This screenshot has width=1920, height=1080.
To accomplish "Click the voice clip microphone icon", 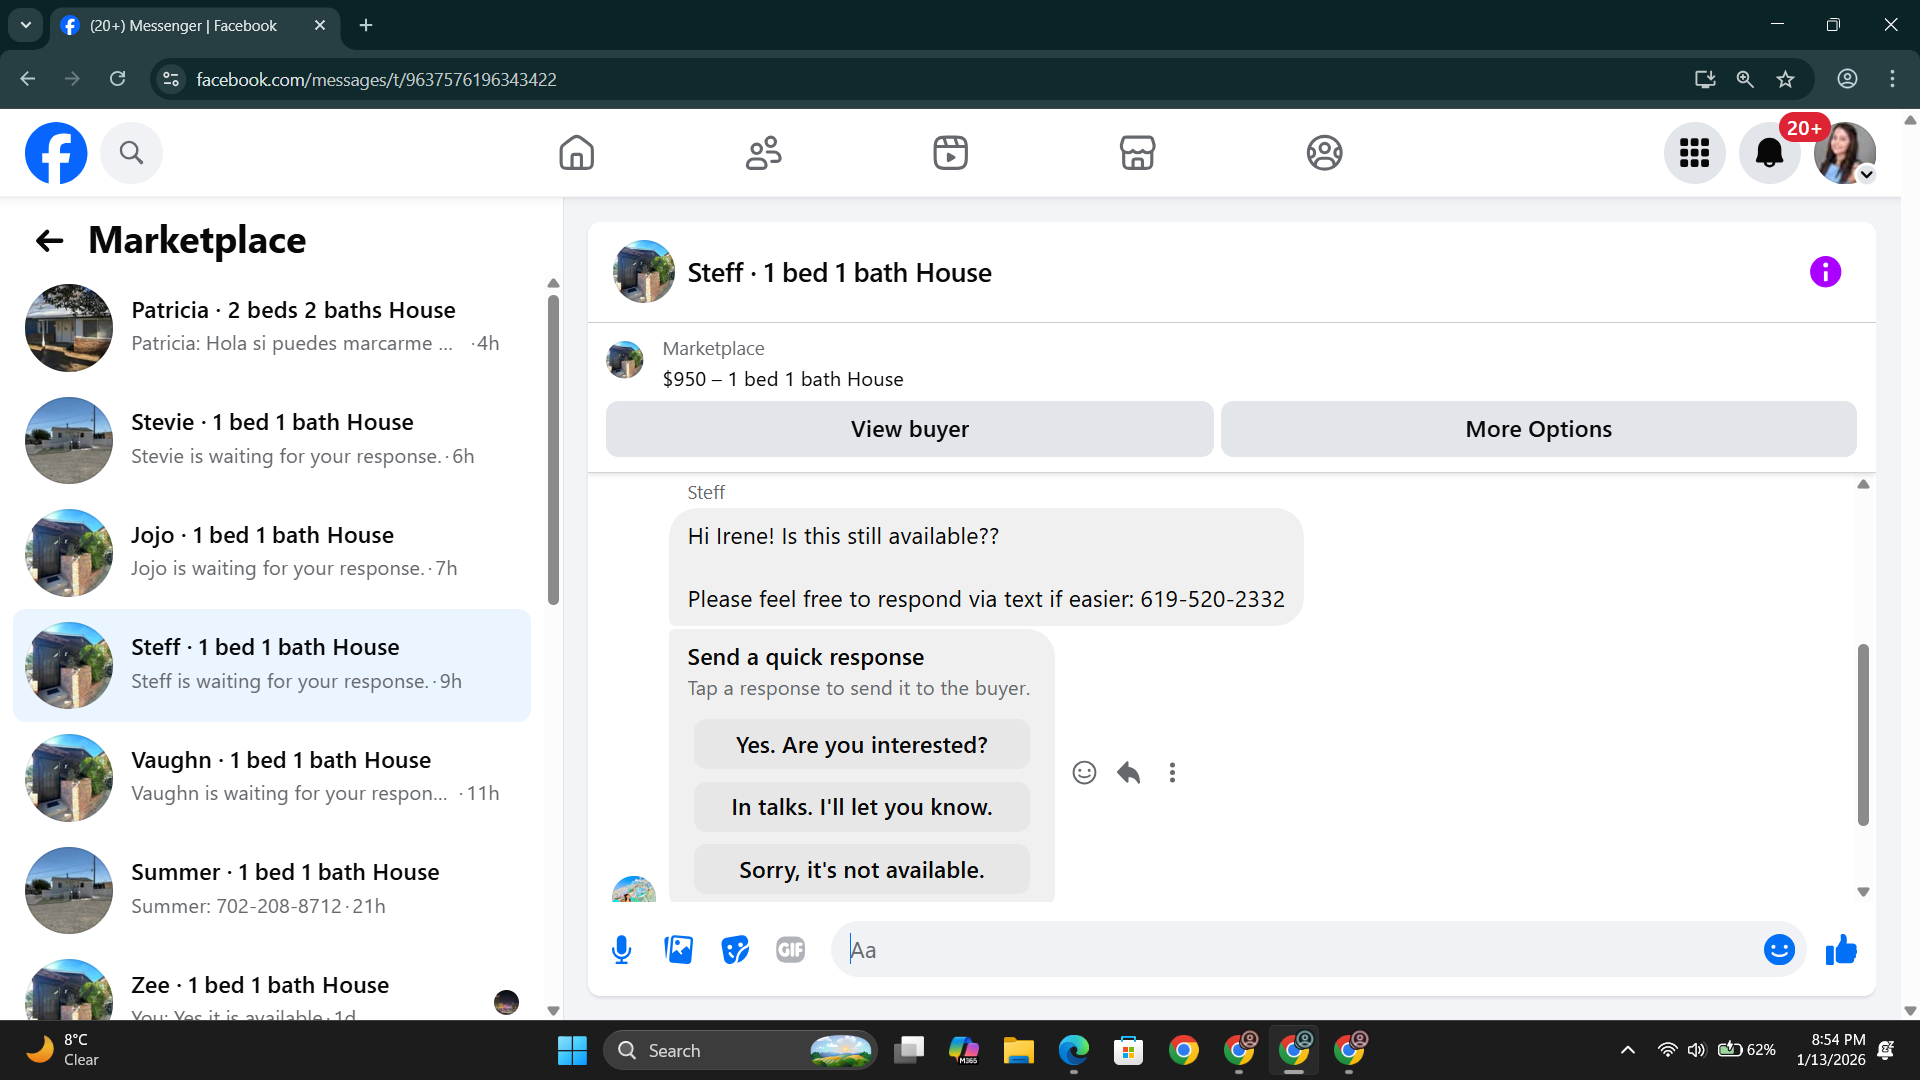I will click(621, 950).
